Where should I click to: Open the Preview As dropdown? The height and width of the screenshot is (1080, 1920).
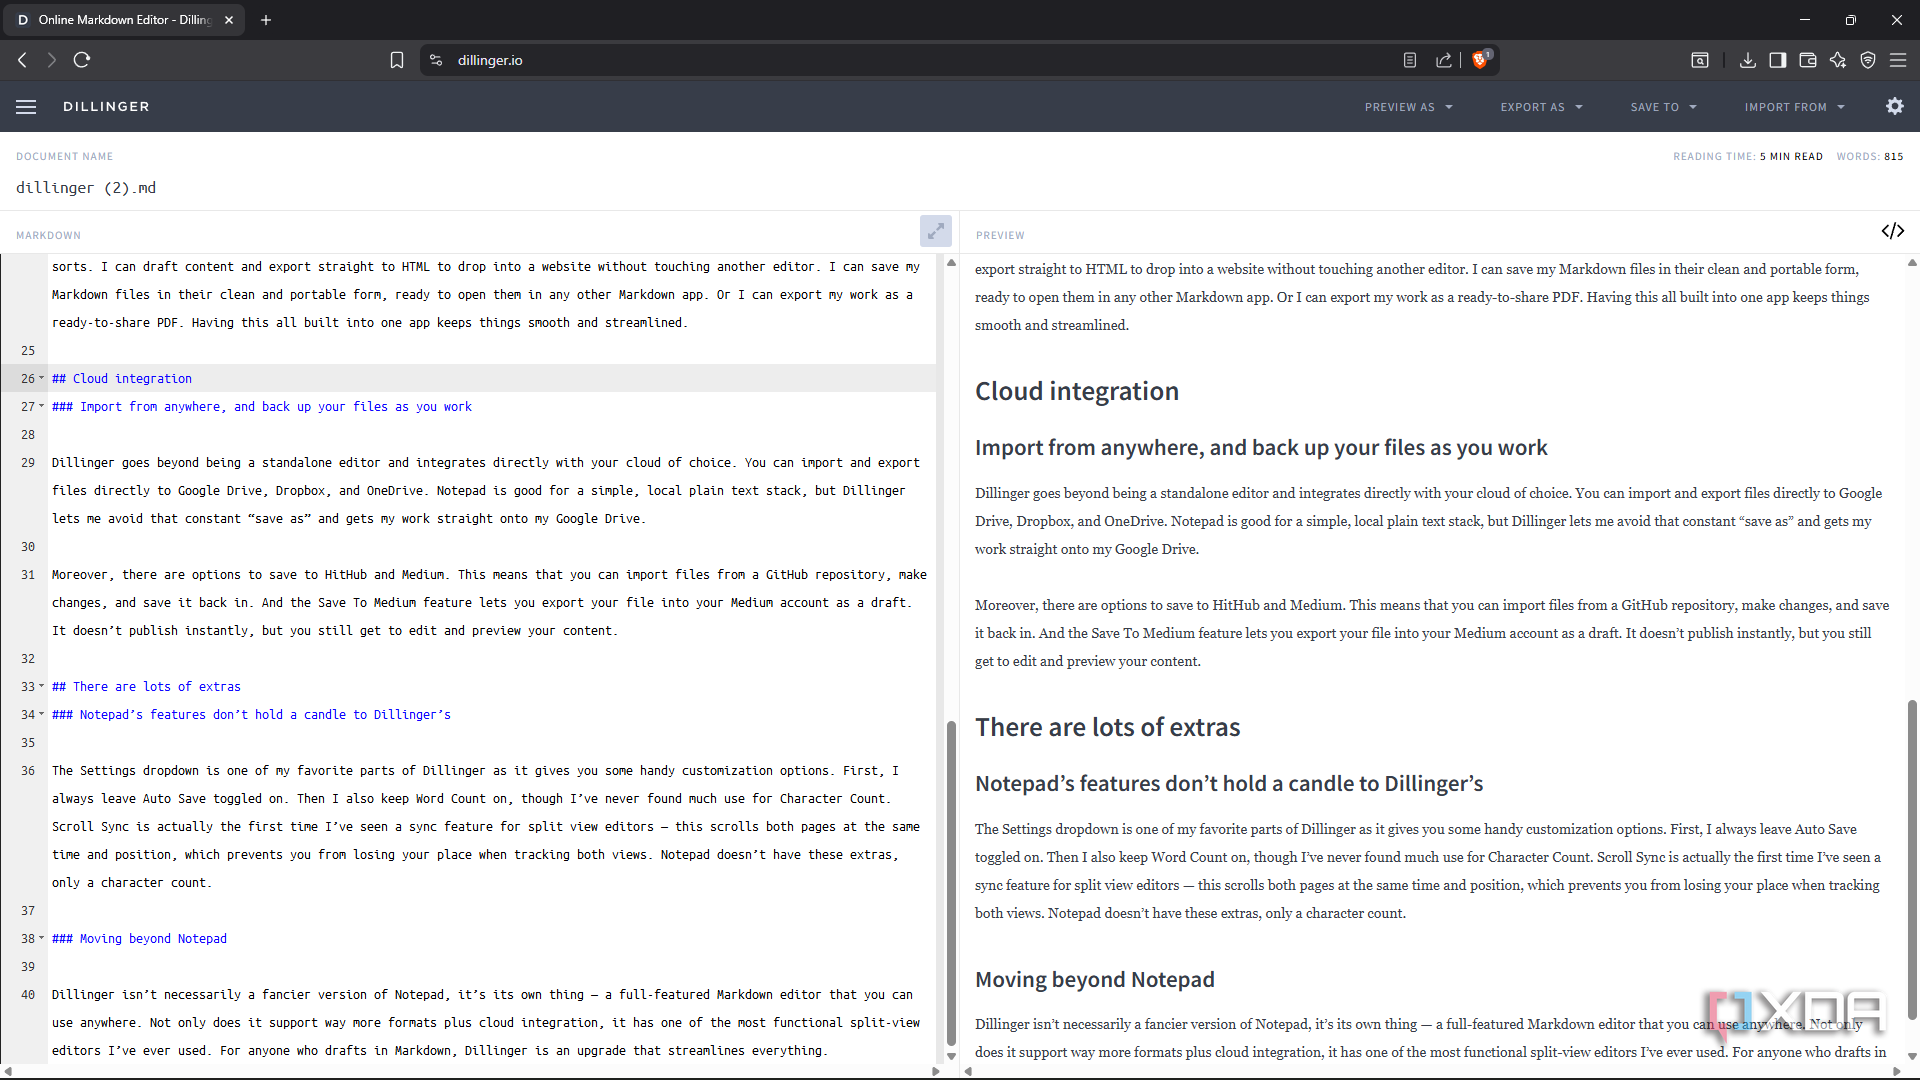click(x=1408, y=107)
